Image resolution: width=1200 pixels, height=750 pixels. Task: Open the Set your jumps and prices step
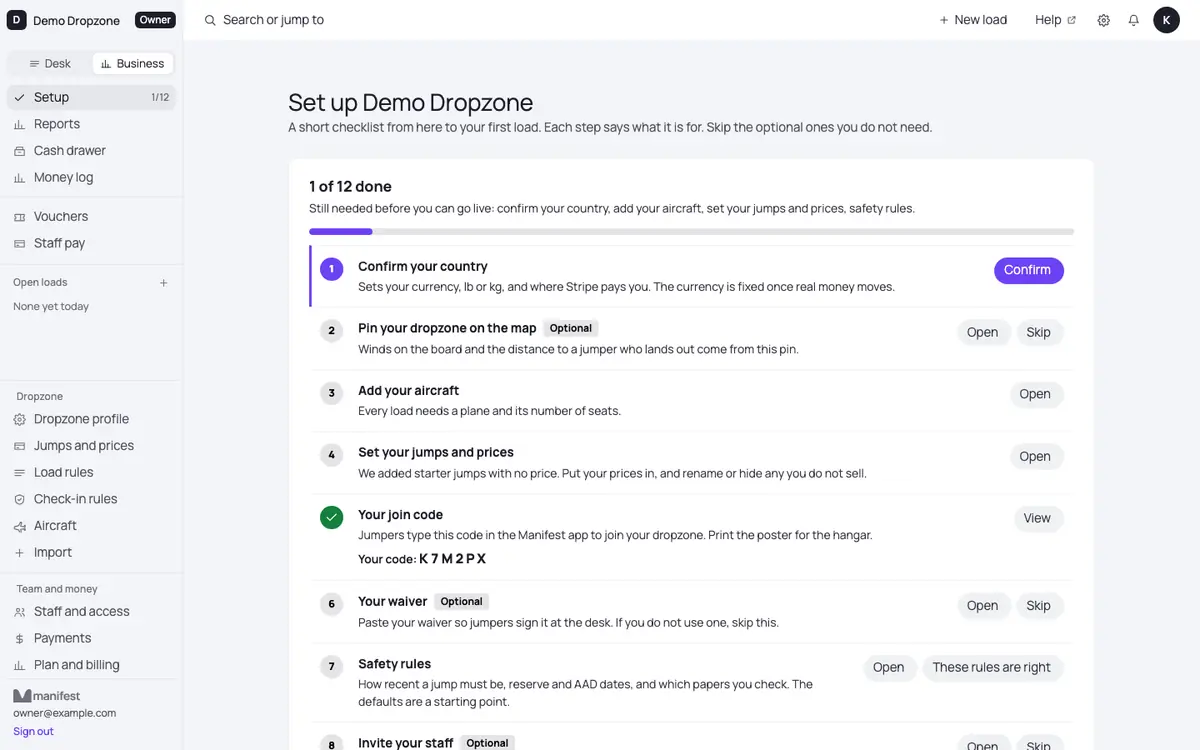1035,457
